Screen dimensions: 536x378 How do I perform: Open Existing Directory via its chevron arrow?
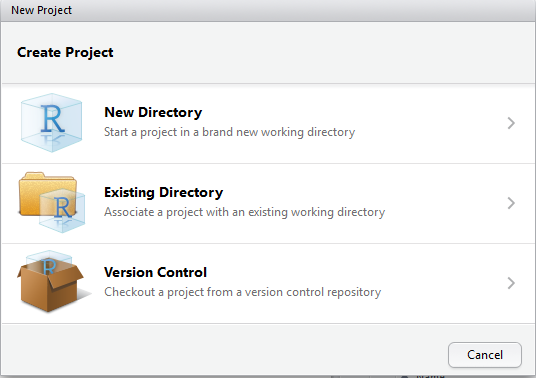point(511,203)
